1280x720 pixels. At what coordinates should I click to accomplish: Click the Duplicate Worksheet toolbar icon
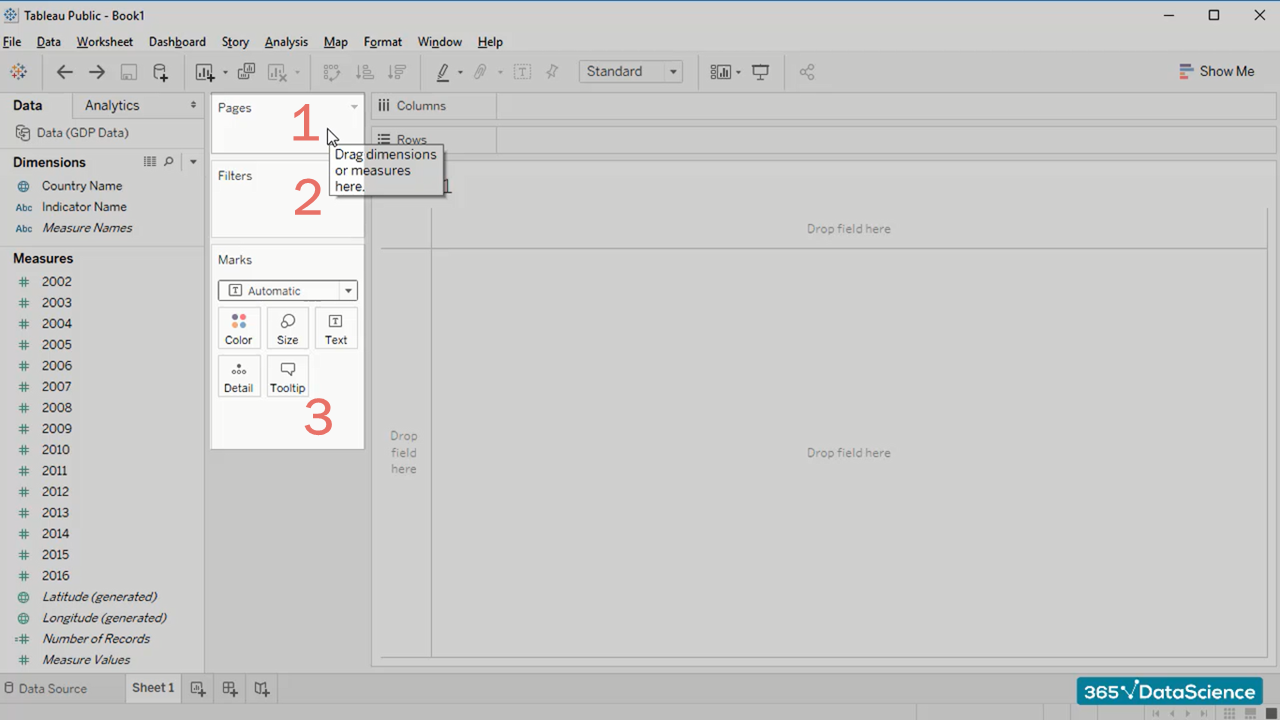(246, 72)
